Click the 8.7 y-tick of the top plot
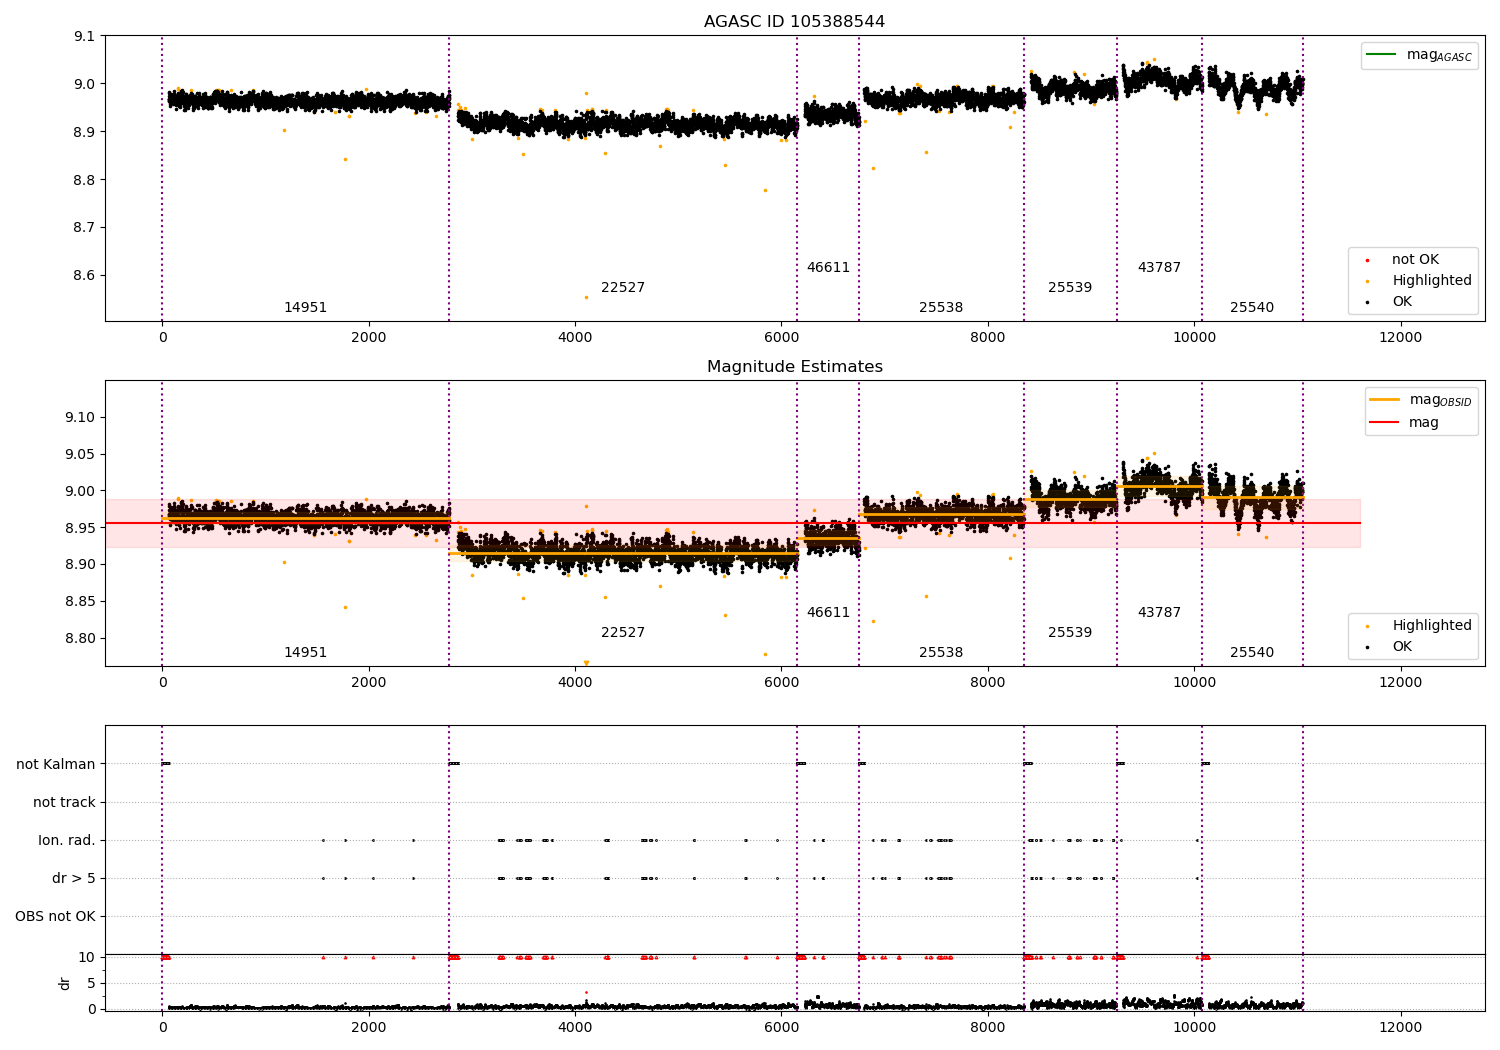1500x1050 pixels. coord(85,228)
